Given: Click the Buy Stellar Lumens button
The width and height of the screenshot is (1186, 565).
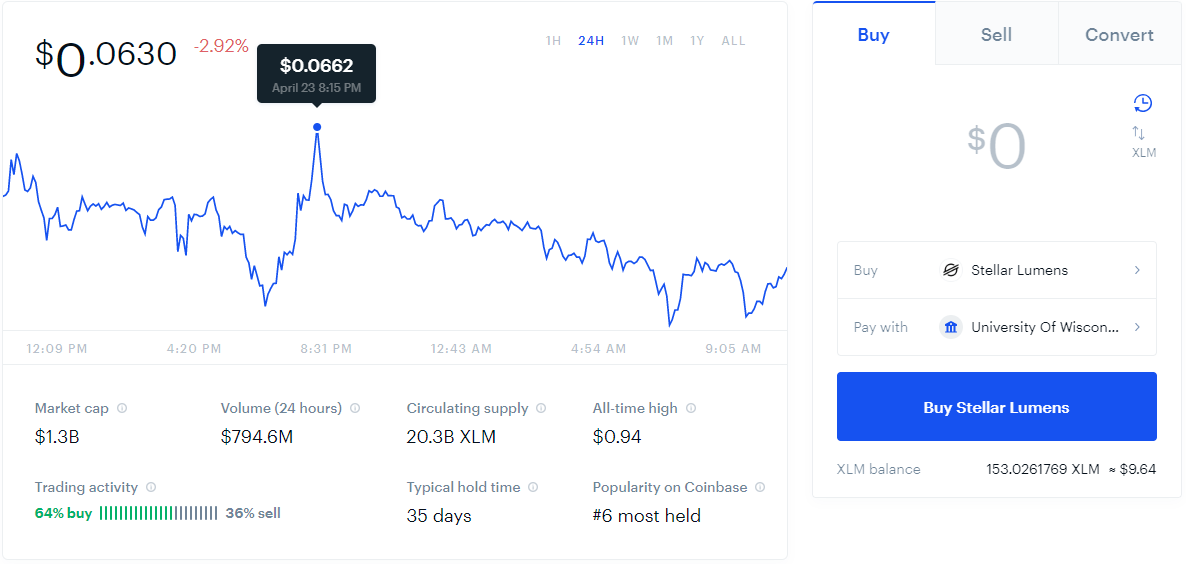Looking at the screenshot, I should pos(996,407).
